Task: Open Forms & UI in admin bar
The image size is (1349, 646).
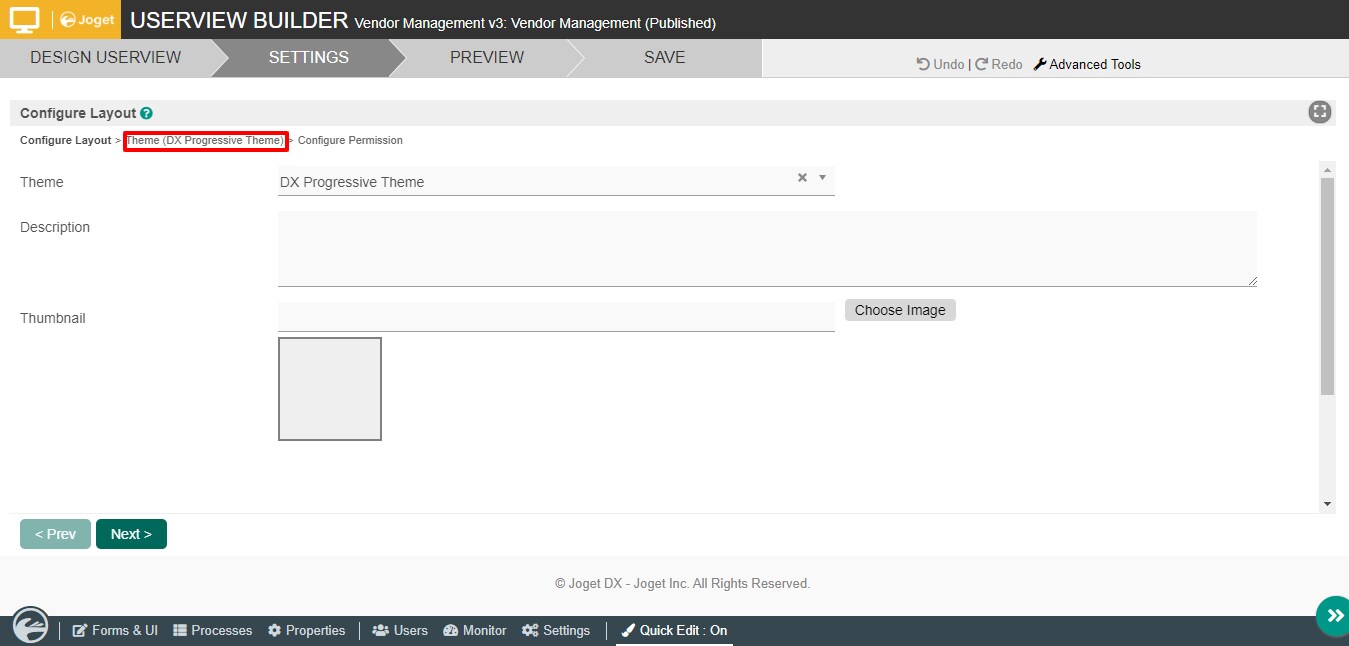Action: pos(115,630)
